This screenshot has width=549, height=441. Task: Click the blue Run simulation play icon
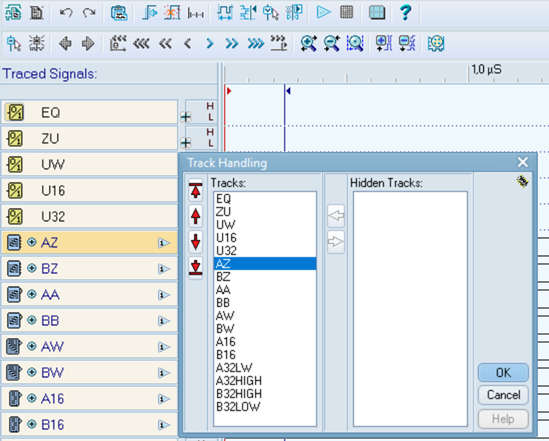pyautogui.click(x=324, y=12)
